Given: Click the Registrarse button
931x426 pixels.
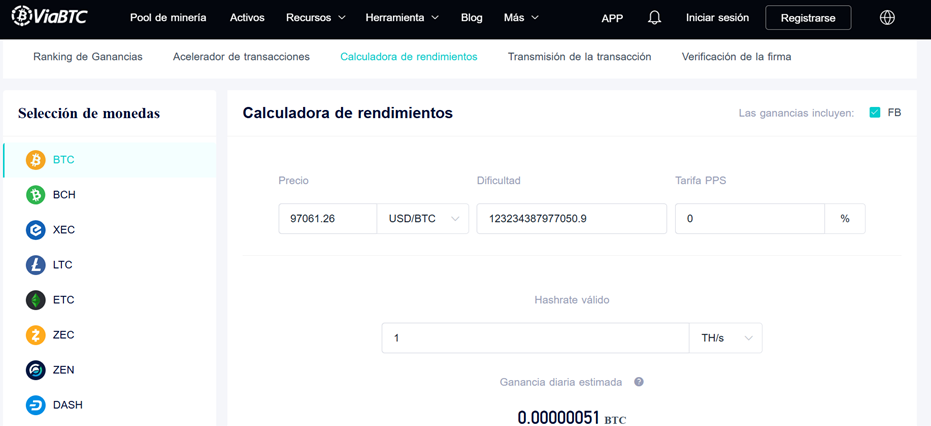Looking at the screenshot, I should click(808, 18).
